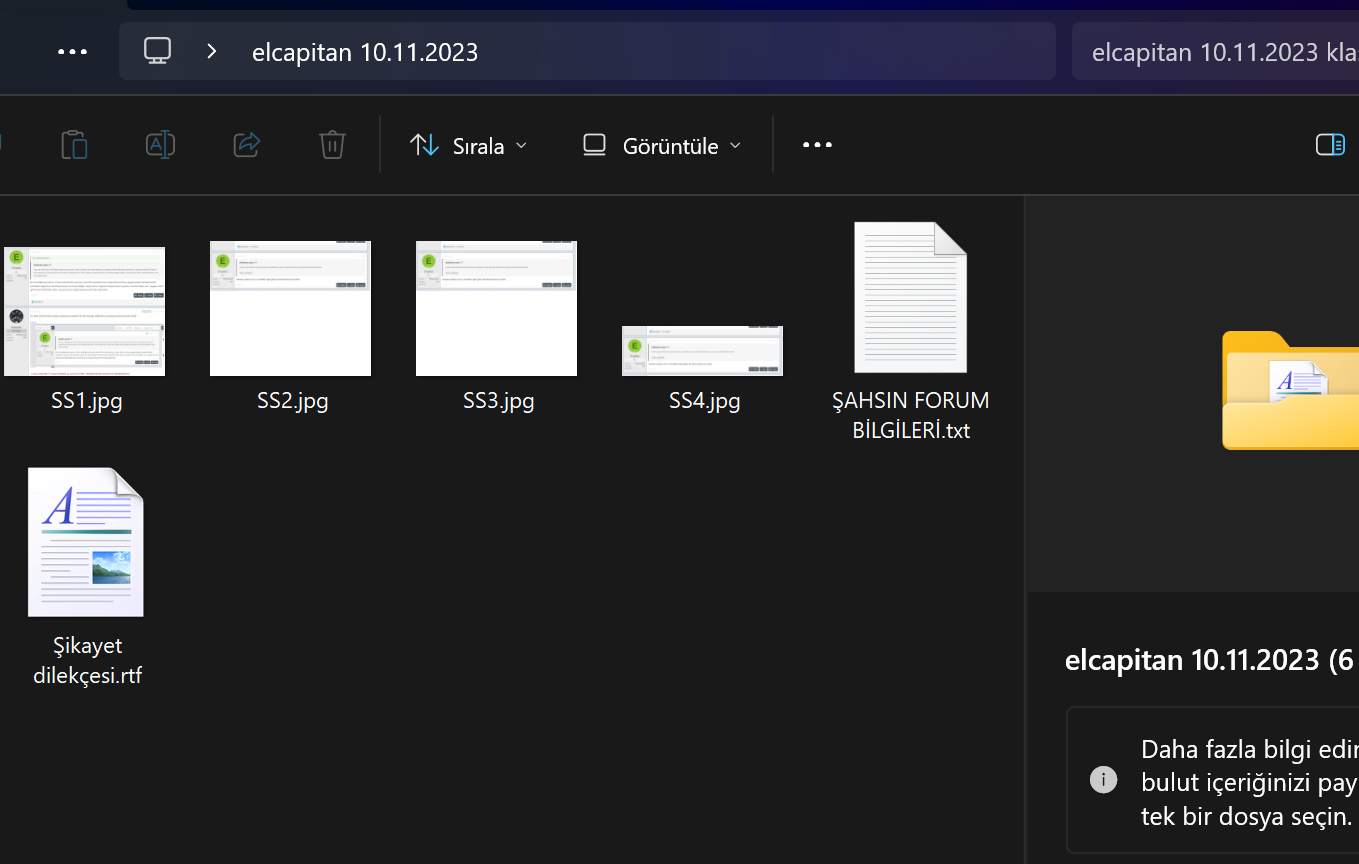This screenshot has height=864, width=1359.
Task: Toggle the details pane icon
Action: (x=1330, y=145)
